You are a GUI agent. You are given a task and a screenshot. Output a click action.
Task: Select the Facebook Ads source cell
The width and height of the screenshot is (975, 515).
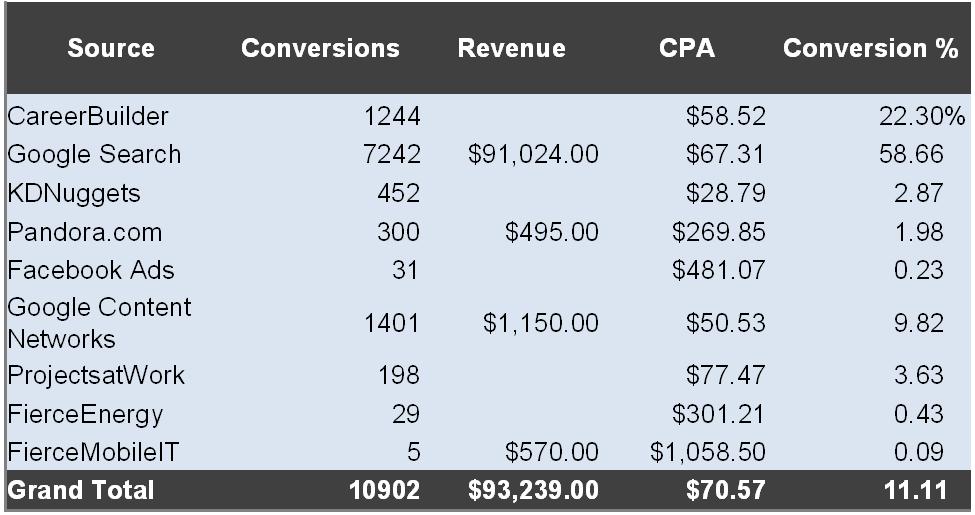(x=91, y=272)
